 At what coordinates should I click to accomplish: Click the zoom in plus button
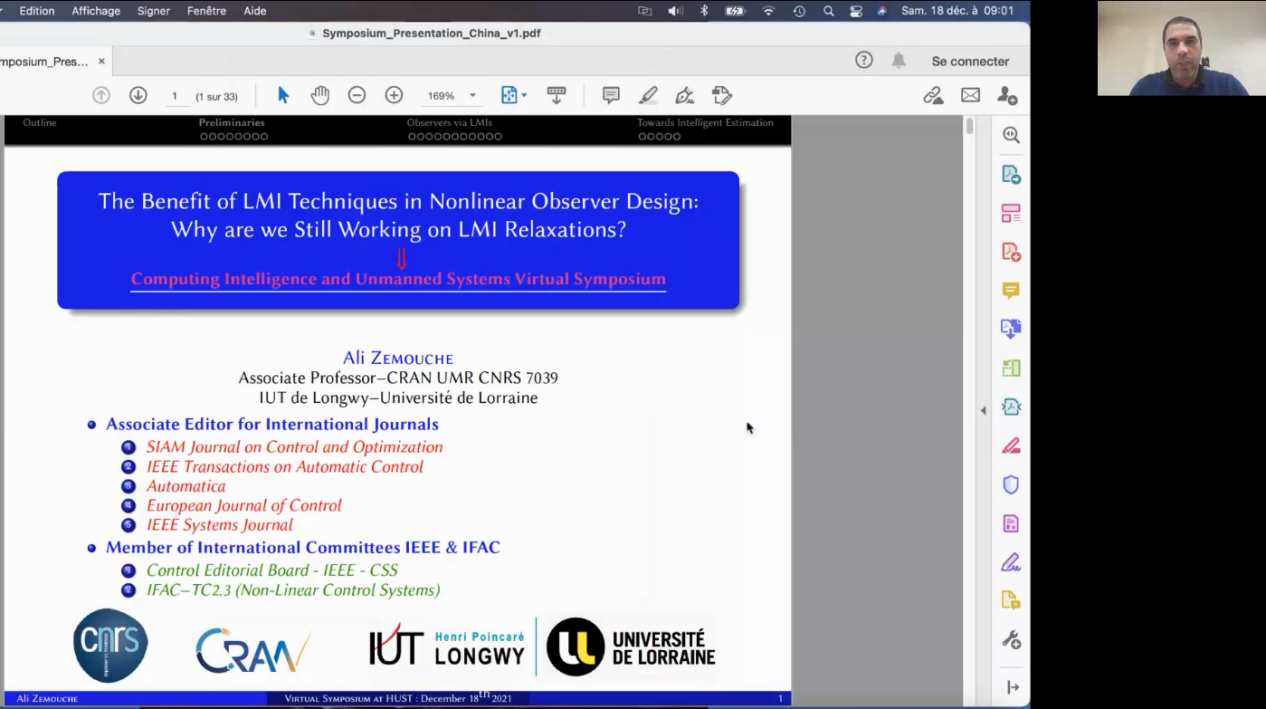[x=394, y=95]
